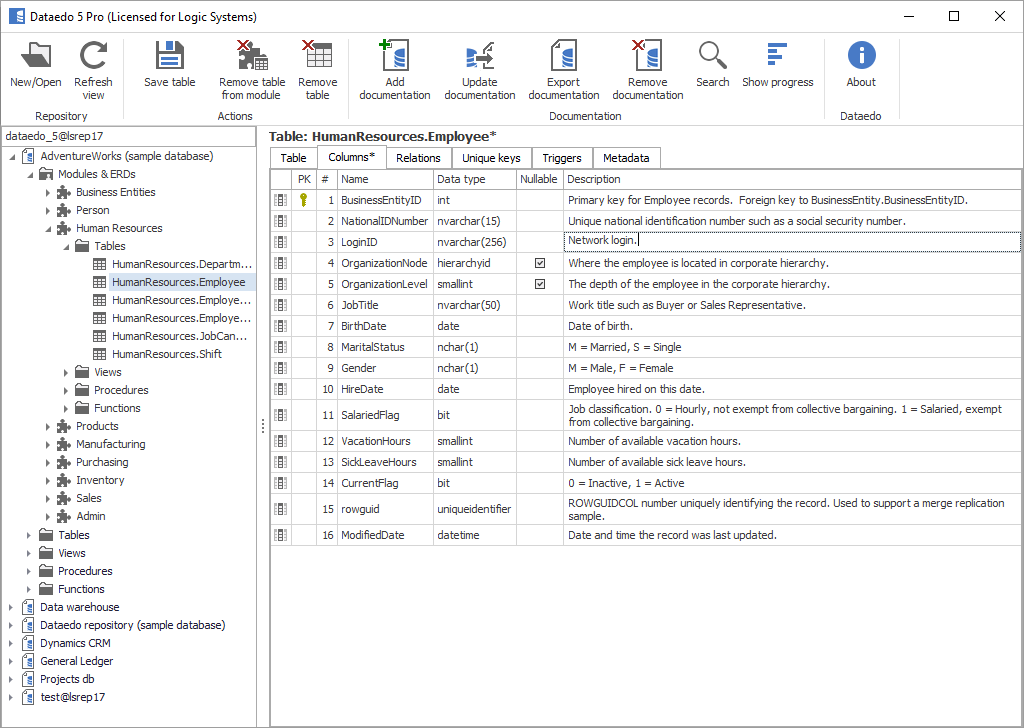Click the Save table floppy icon

tap(170, 55)
